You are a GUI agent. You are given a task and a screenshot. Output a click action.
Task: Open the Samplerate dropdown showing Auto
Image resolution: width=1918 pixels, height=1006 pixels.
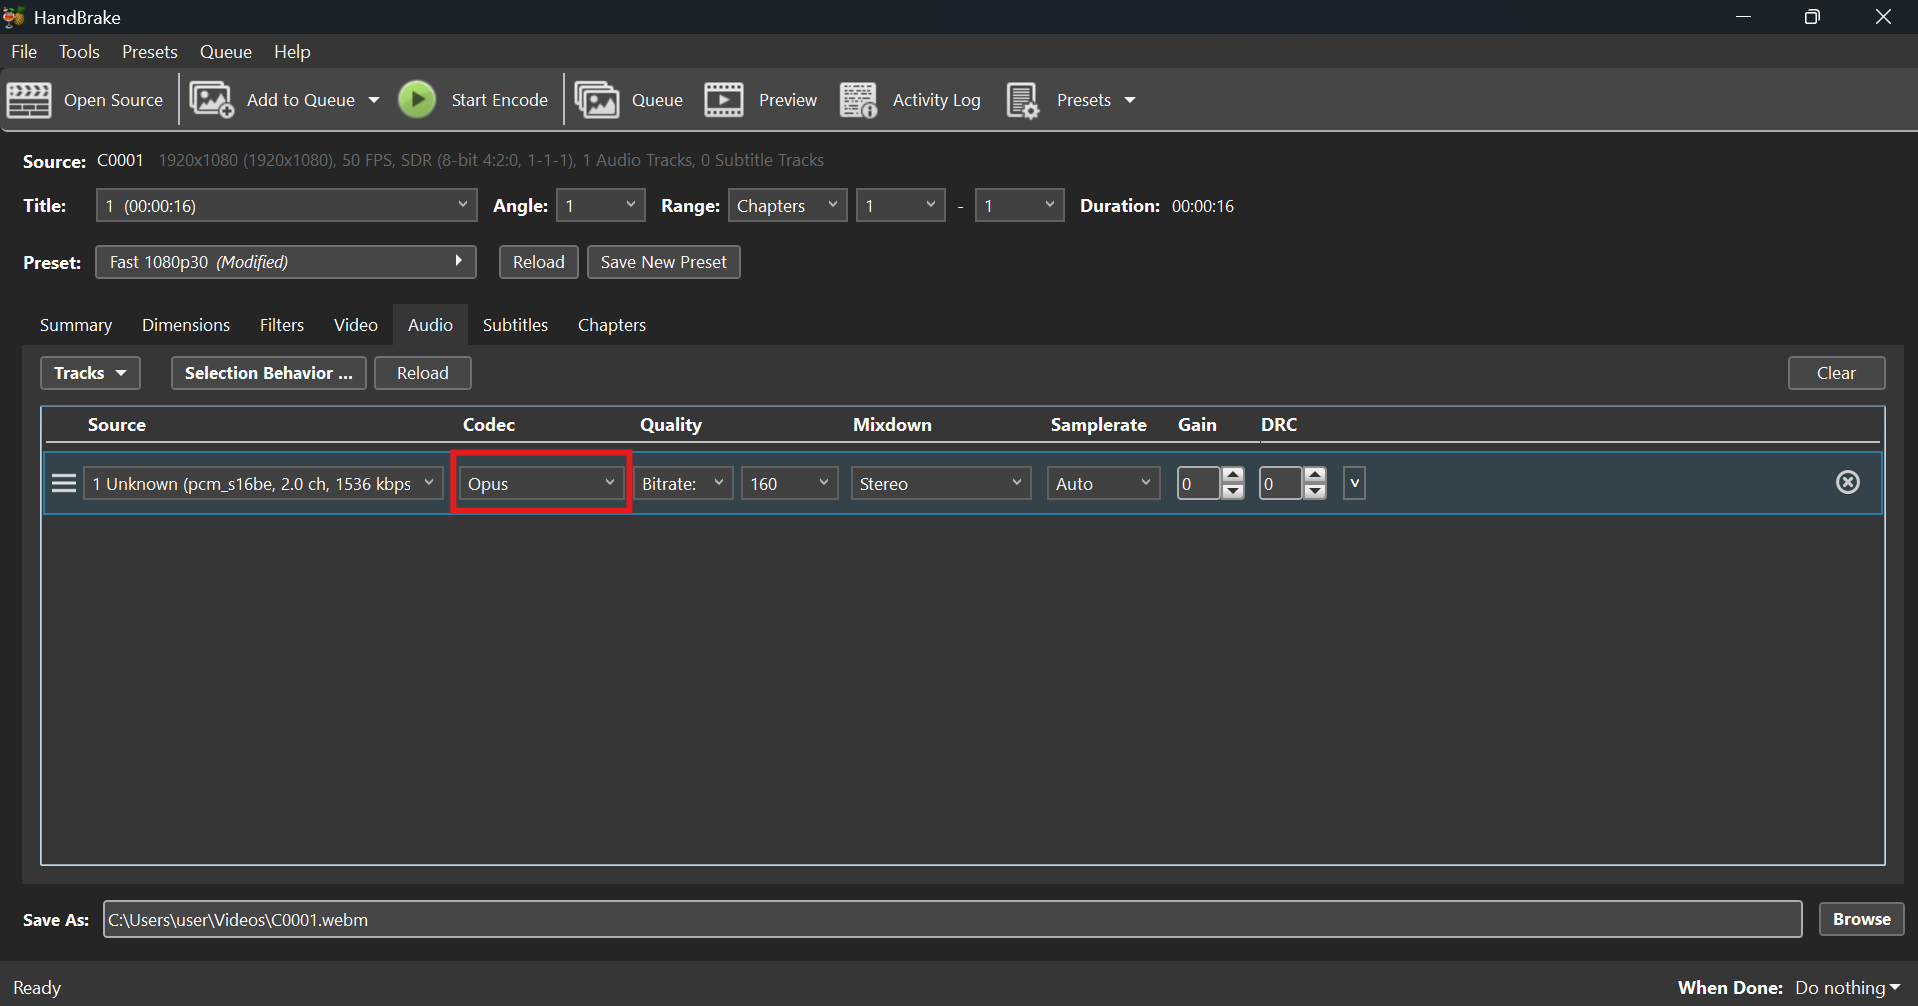click(1103, 484)
